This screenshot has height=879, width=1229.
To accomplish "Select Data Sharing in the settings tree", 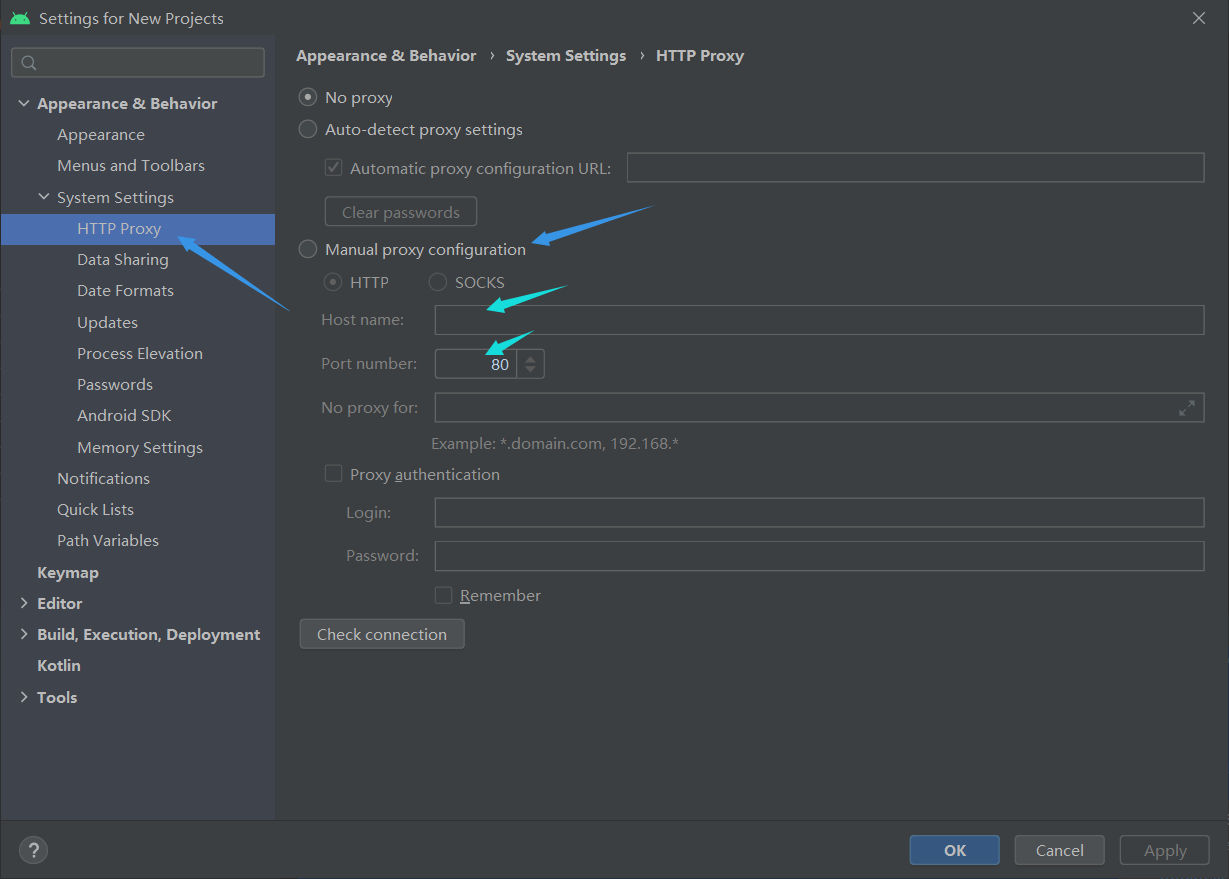I will pyautogui.click(x=121, y=259).
